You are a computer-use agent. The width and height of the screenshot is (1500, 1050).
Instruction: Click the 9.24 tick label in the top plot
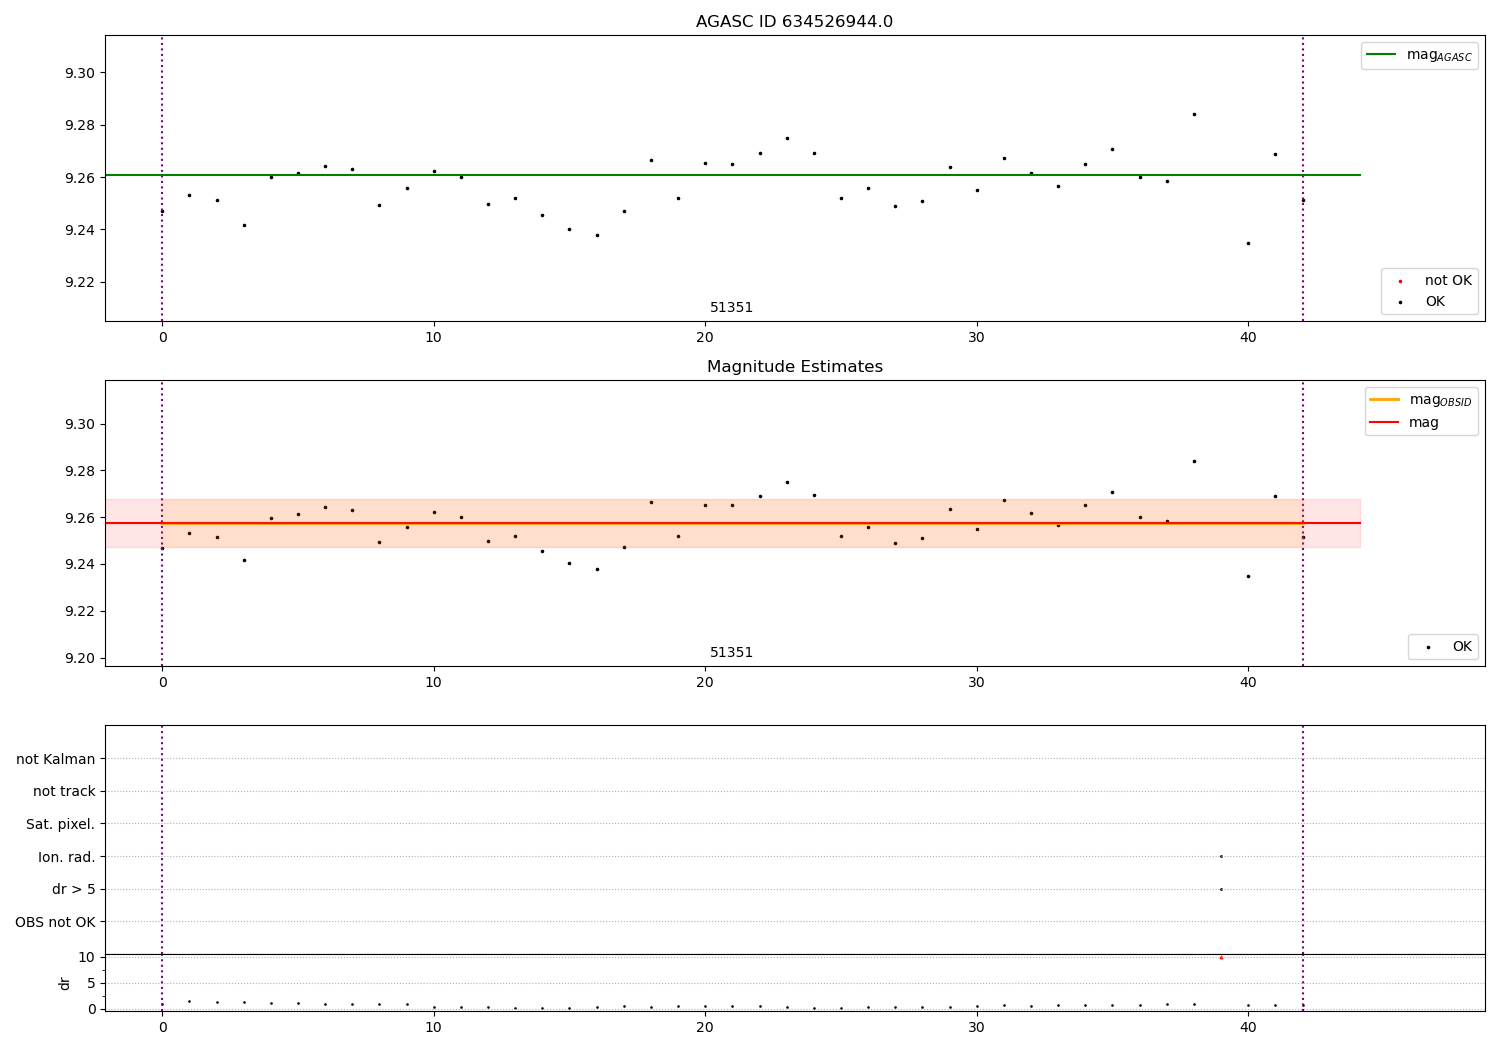click(80, 230)
